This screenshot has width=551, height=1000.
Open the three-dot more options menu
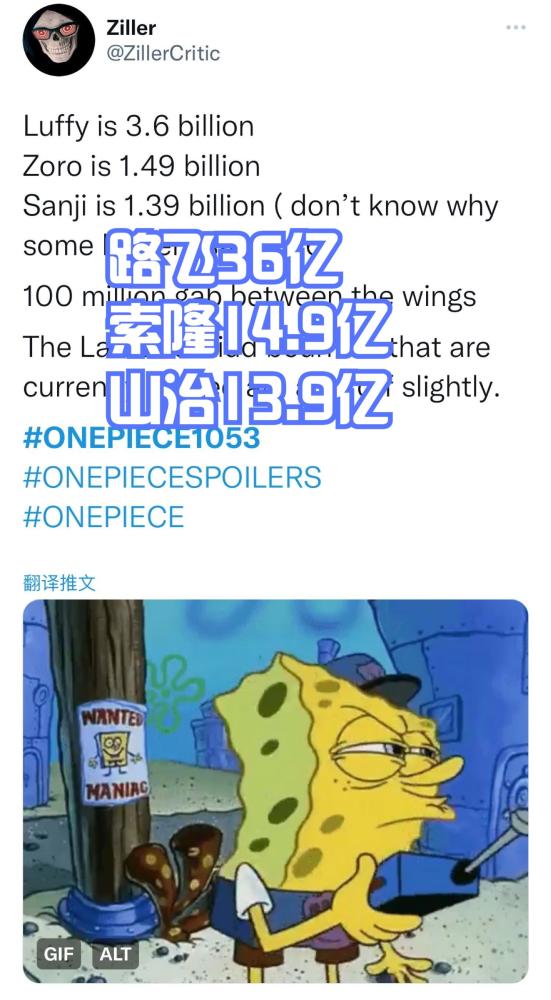coord(515,27)
